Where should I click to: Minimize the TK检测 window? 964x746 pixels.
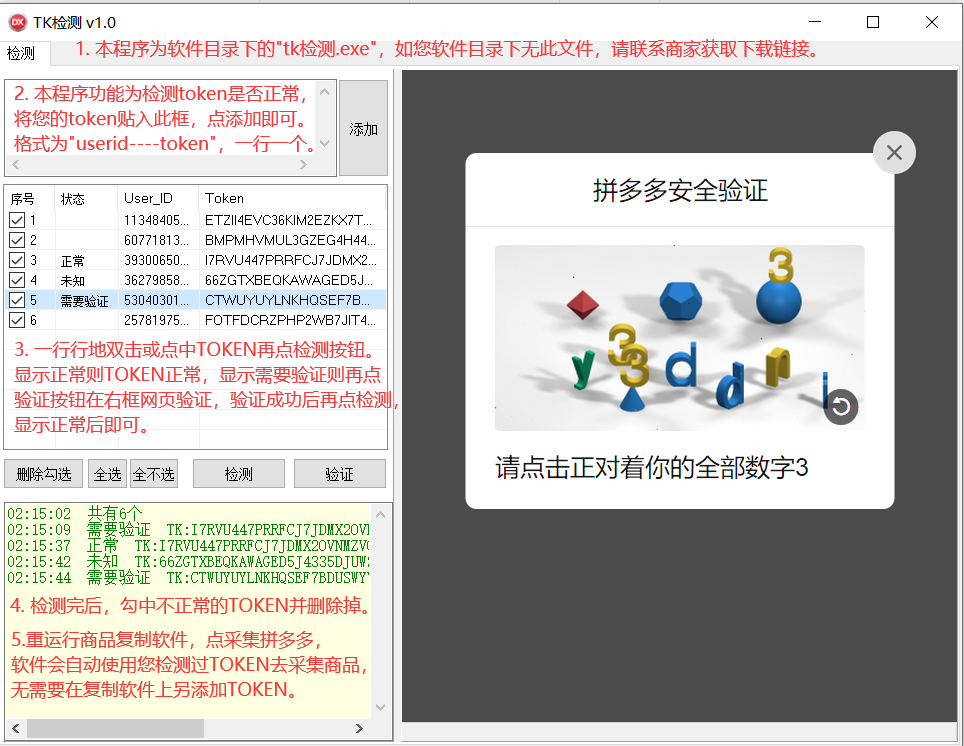815,22
